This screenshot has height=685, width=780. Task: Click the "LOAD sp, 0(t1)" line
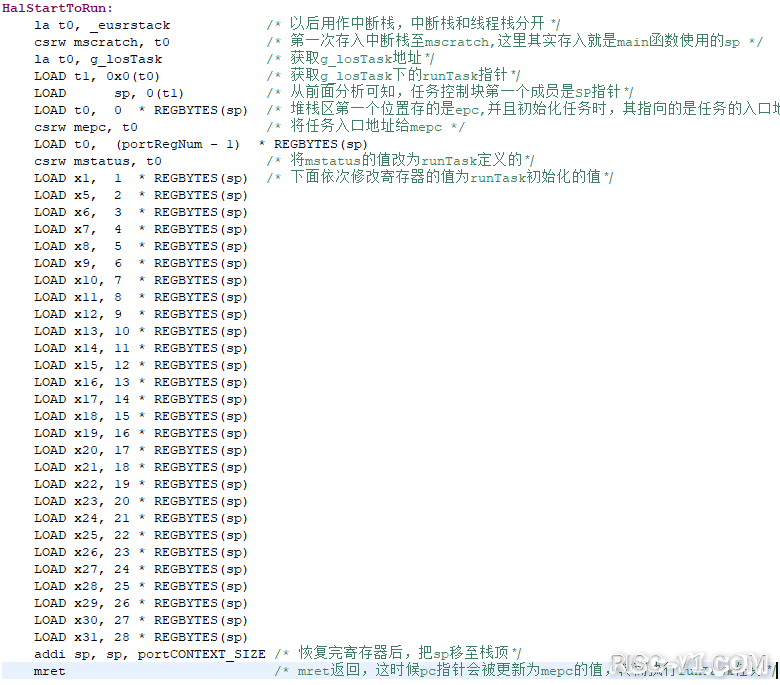(x=109, y=93)
